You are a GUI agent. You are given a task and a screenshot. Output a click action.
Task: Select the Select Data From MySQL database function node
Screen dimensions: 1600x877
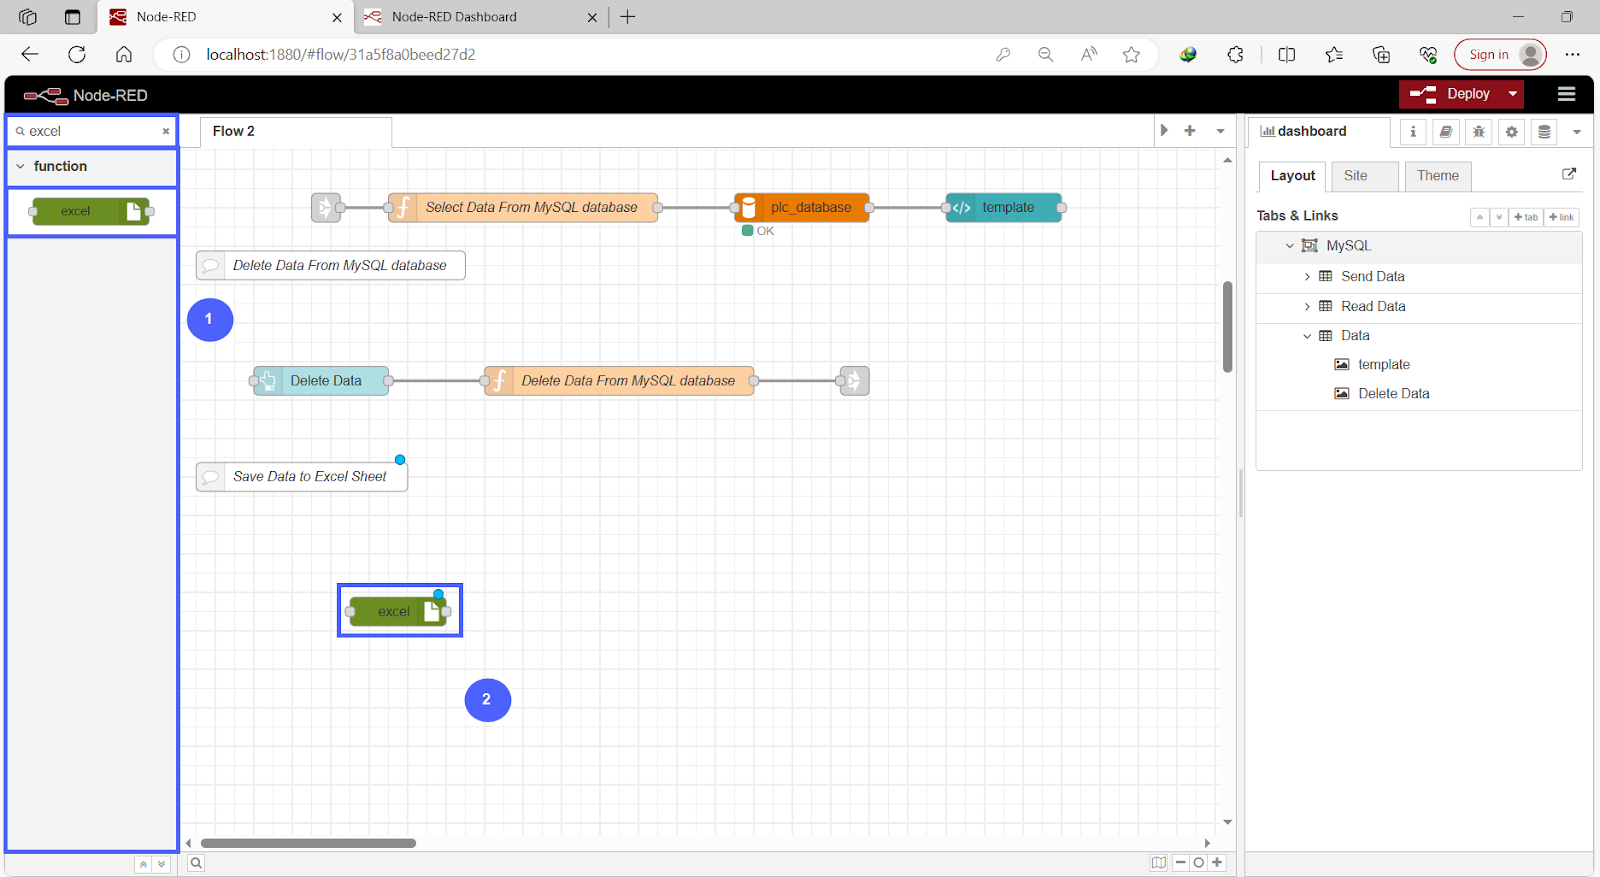[523, 207]
